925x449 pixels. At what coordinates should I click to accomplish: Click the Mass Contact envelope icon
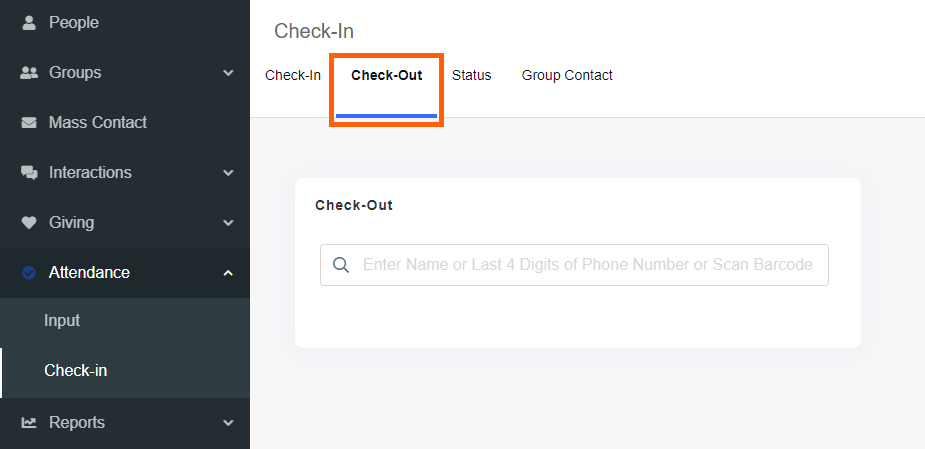[x=29, y=123]
